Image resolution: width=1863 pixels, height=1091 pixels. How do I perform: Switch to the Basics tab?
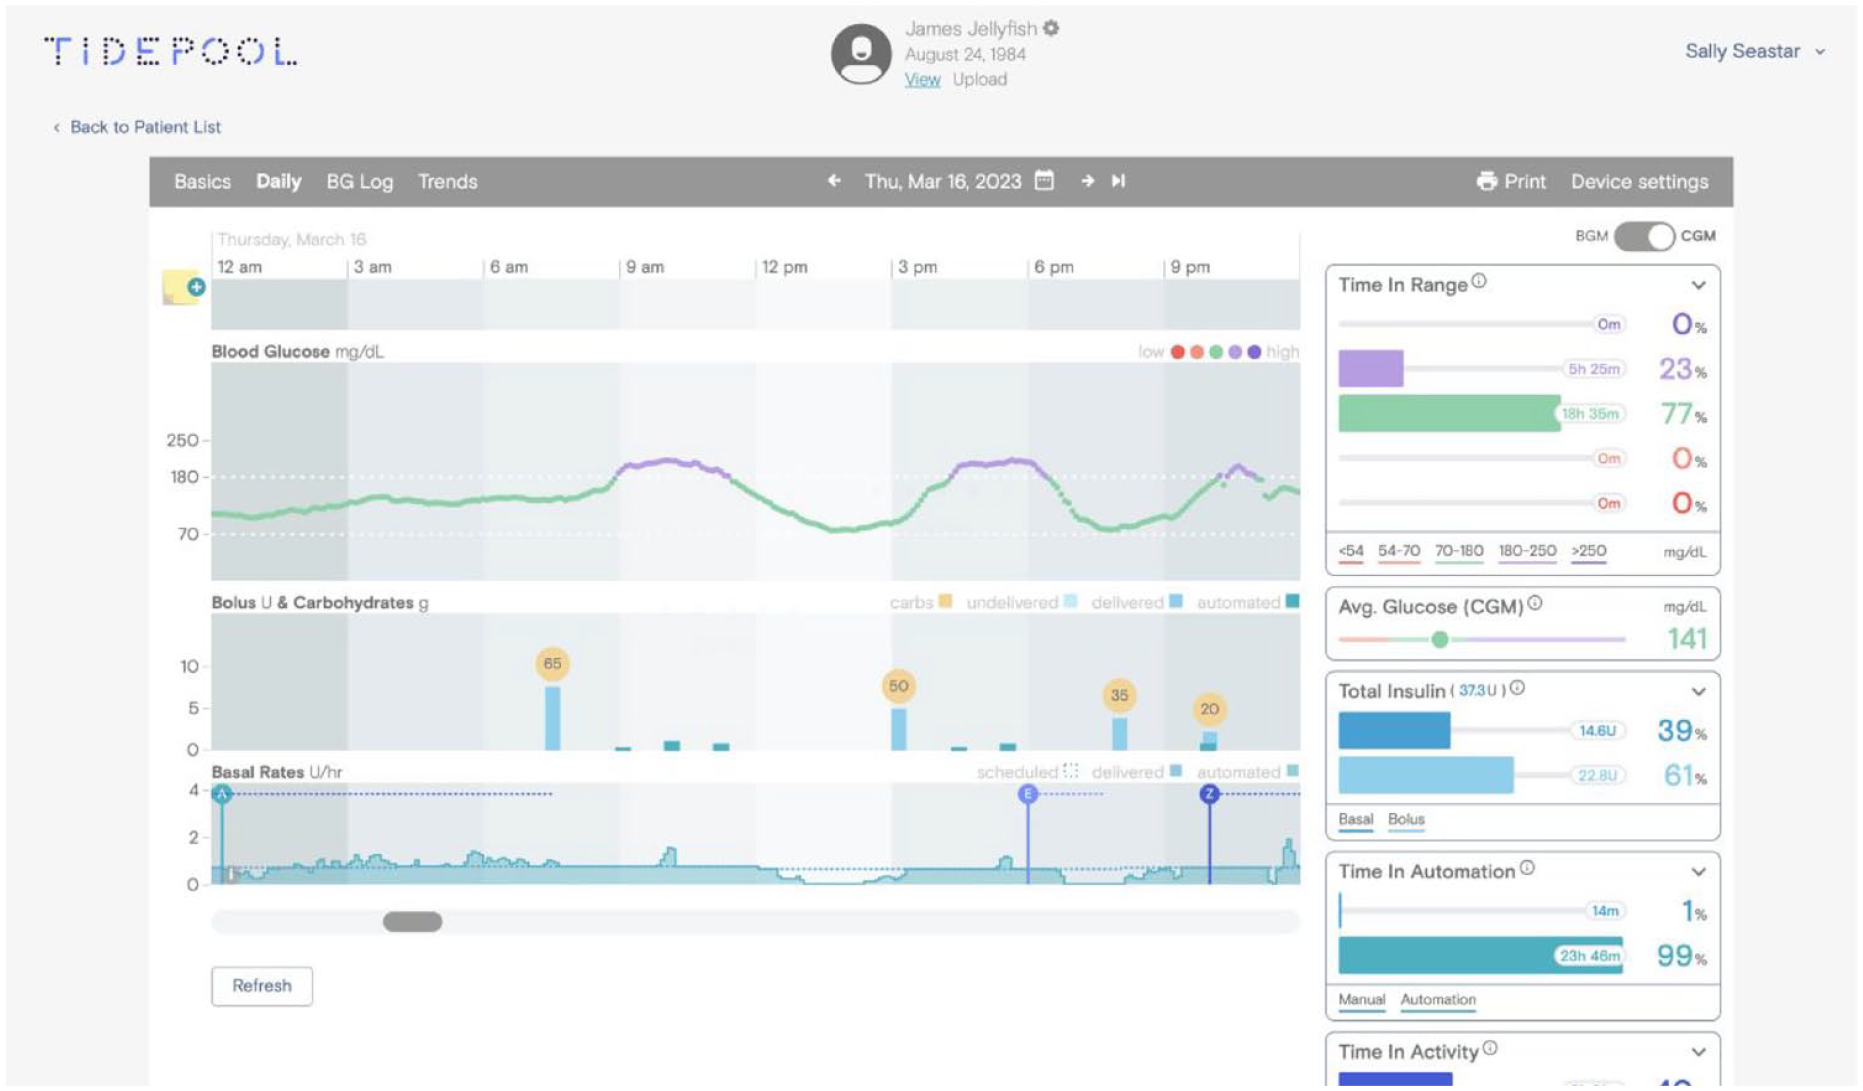click(x=202, y=182)
